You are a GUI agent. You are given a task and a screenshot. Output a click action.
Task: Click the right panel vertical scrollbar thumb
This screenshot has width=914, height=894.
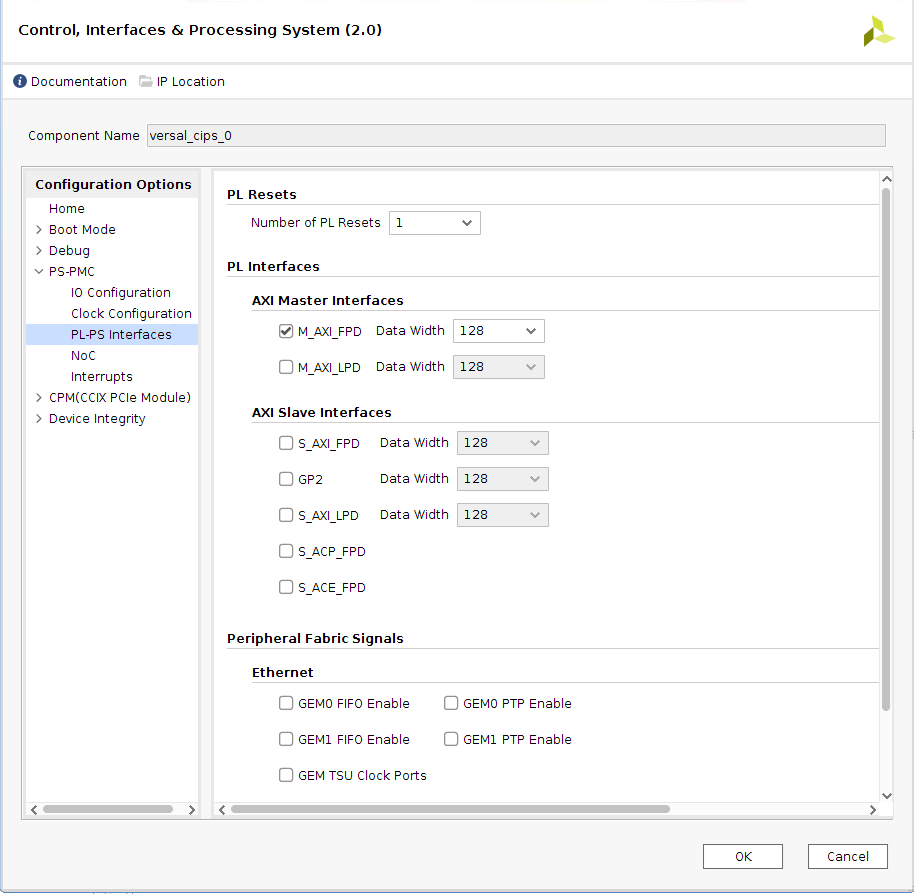pos(886,449)
